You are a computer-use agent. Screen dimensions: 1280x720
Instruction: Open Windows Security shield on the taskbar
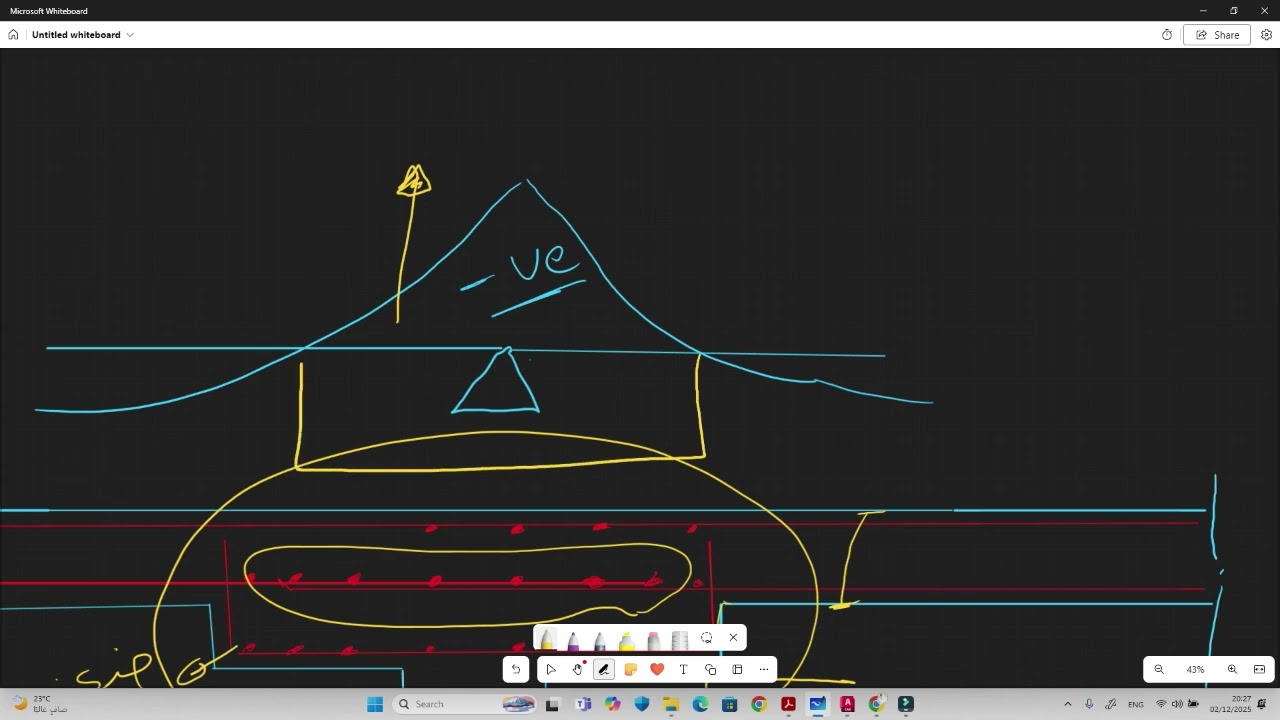pyautogui.click(x=641, y=704)
